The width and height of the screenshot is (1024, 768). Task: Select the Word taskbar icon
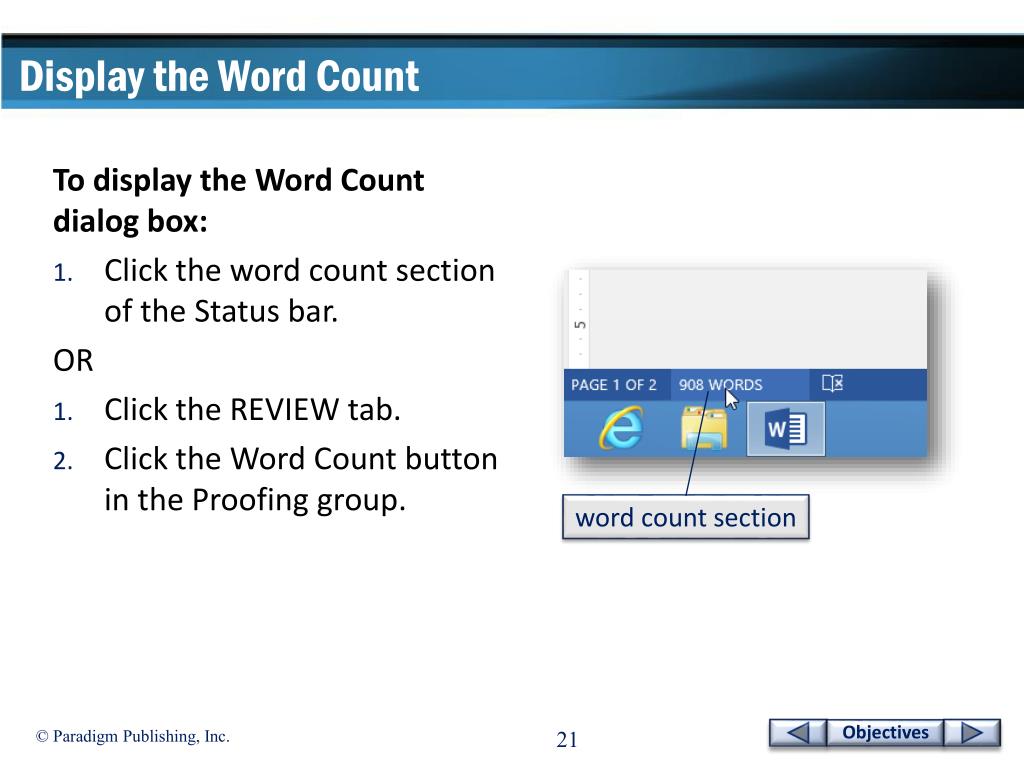pyautogui.click(x=786, y=429)
